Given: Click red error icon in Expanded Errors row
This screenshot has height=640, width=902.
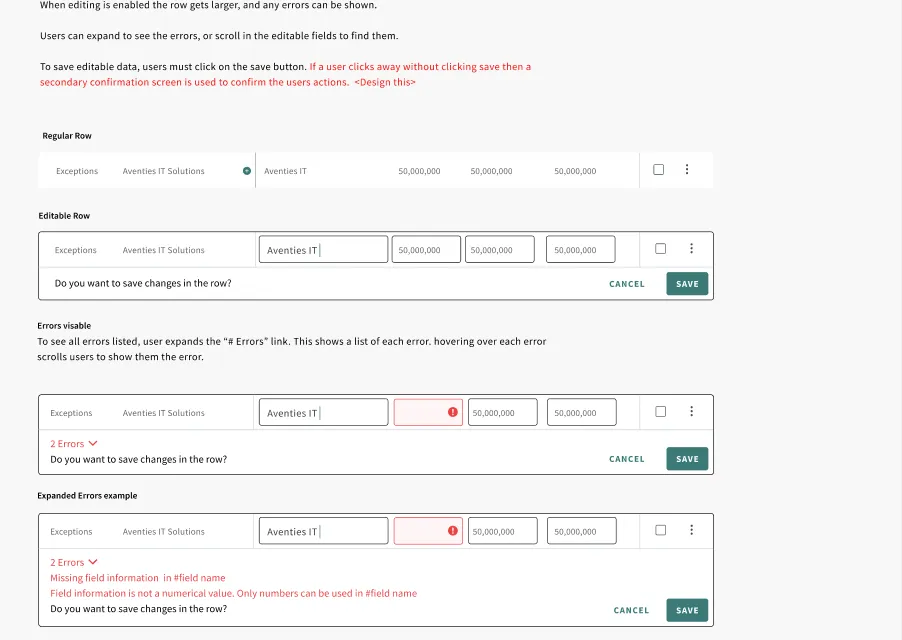Looking at the screenshot, I should [453, 530].
